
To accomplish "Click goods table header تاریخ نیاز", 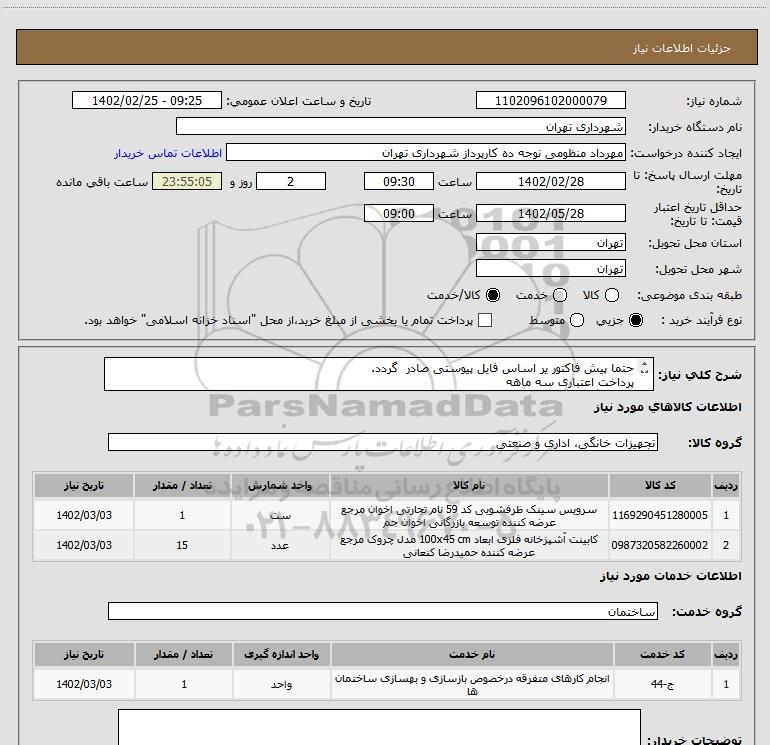I will (83, 485).
